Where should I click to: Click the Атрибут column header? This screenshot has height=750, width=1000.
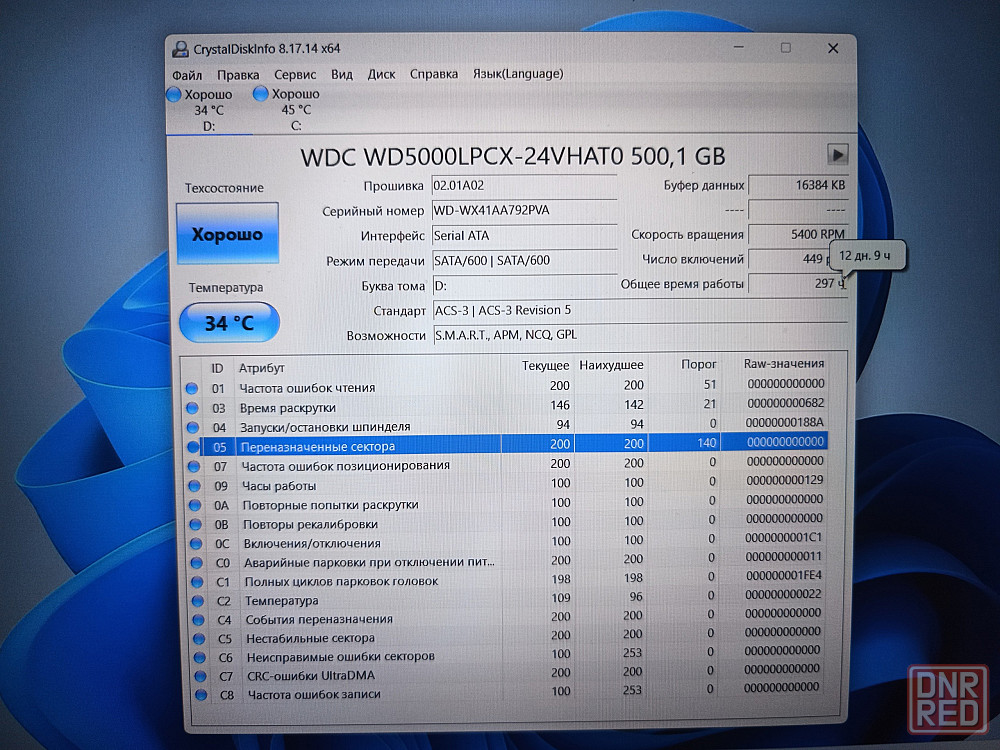pos(261,368)
